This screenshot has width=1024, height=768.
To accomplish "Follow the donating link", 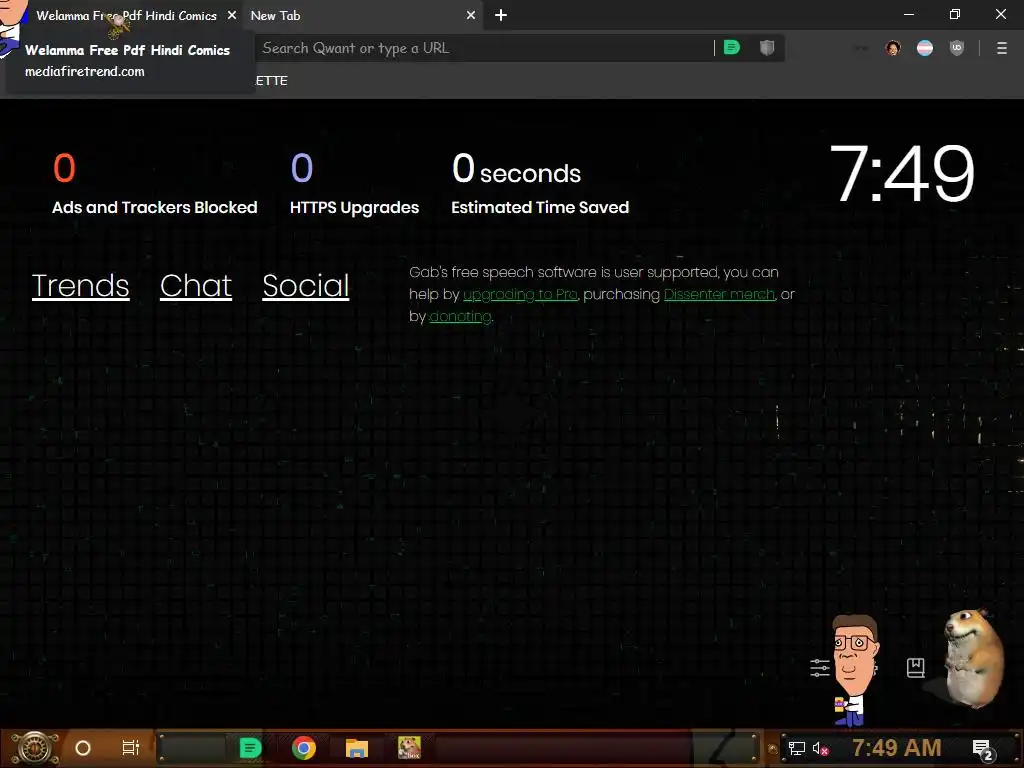I will pyautogui.click(x=460, y=317).
